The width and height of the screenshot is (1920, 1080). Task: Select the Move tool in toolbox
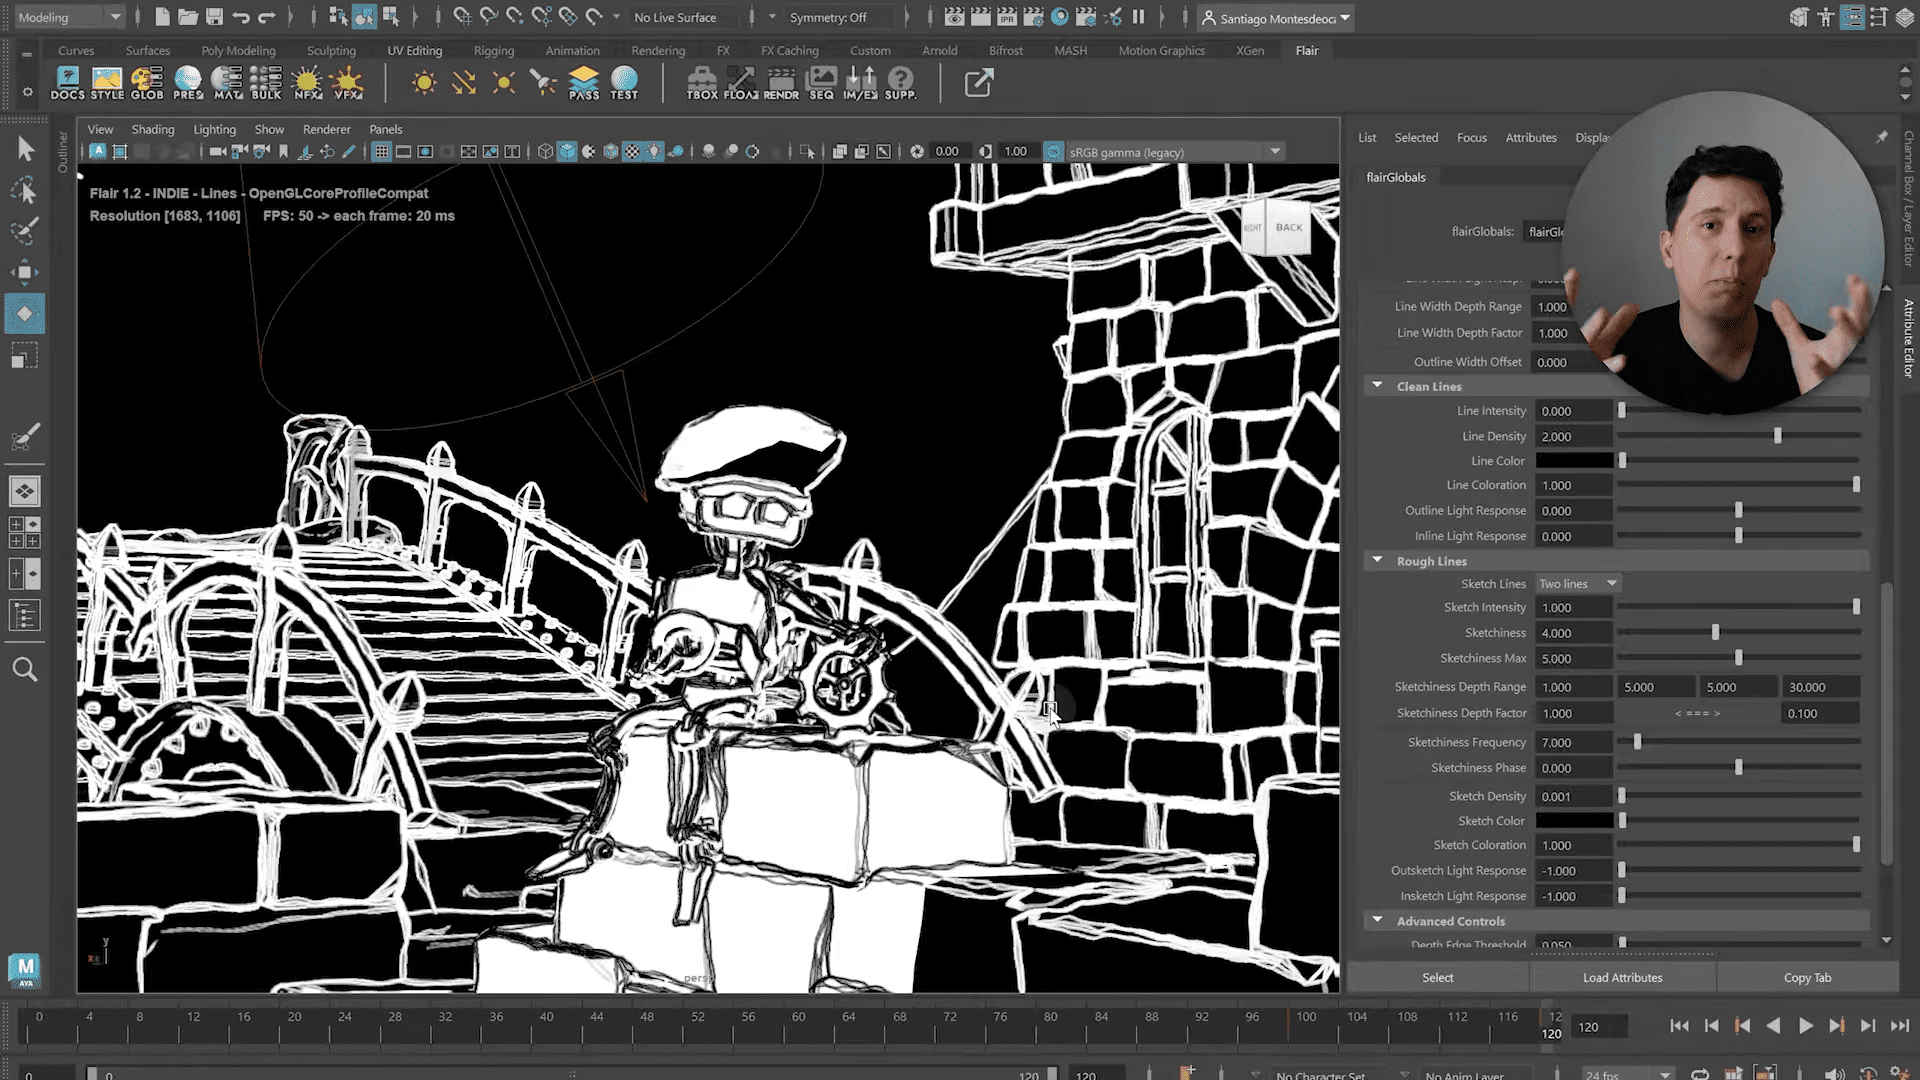pyautogui.click(x=25, y=272)
